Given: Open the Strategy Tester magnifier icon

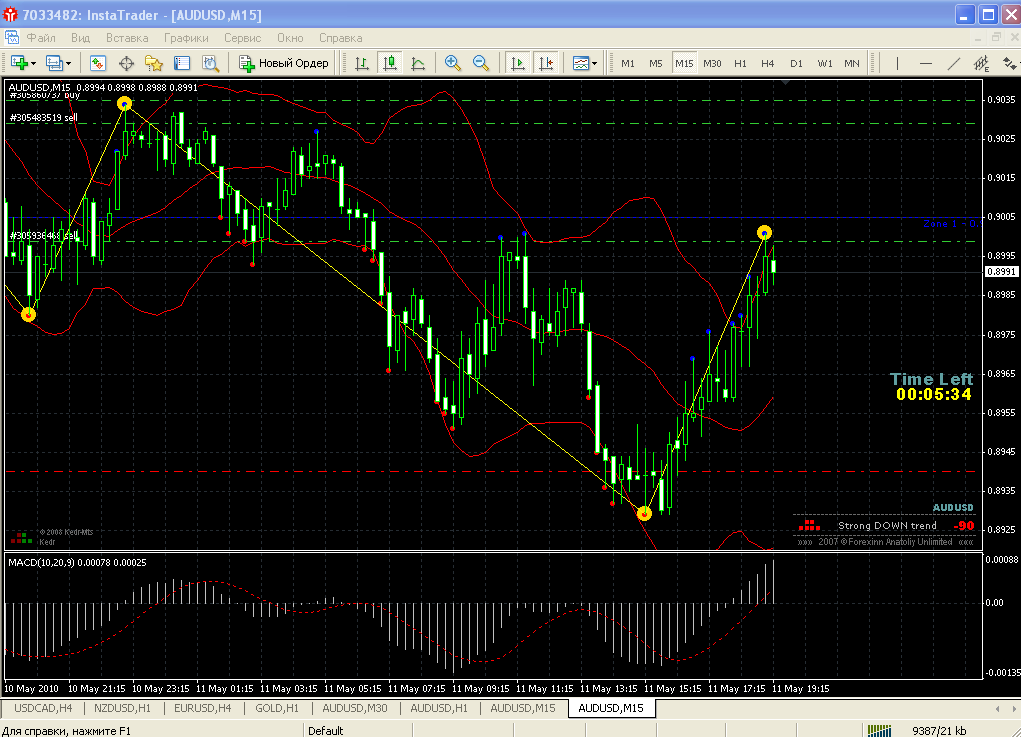Looking at the screenshot, I should [210, 63].
